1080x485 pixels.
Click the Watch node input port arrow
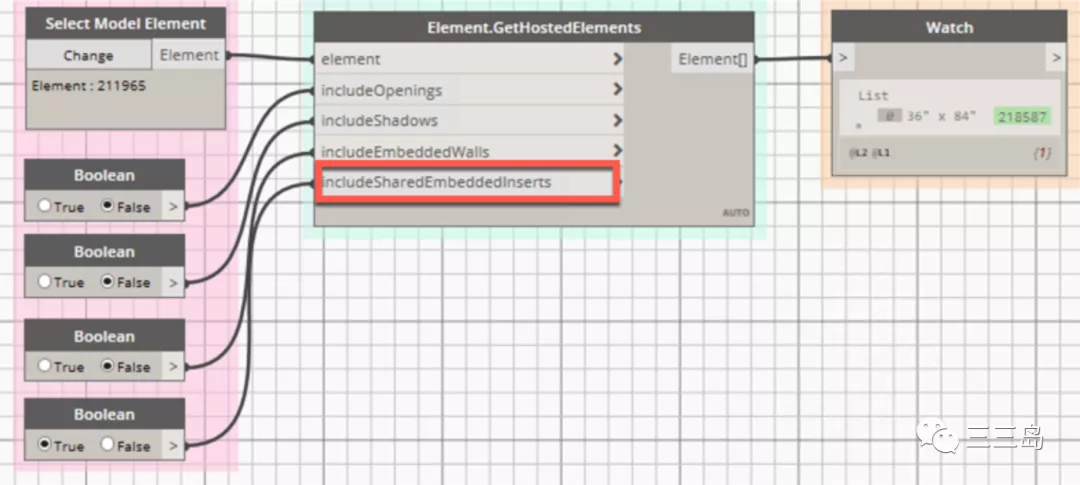(843, 59)
